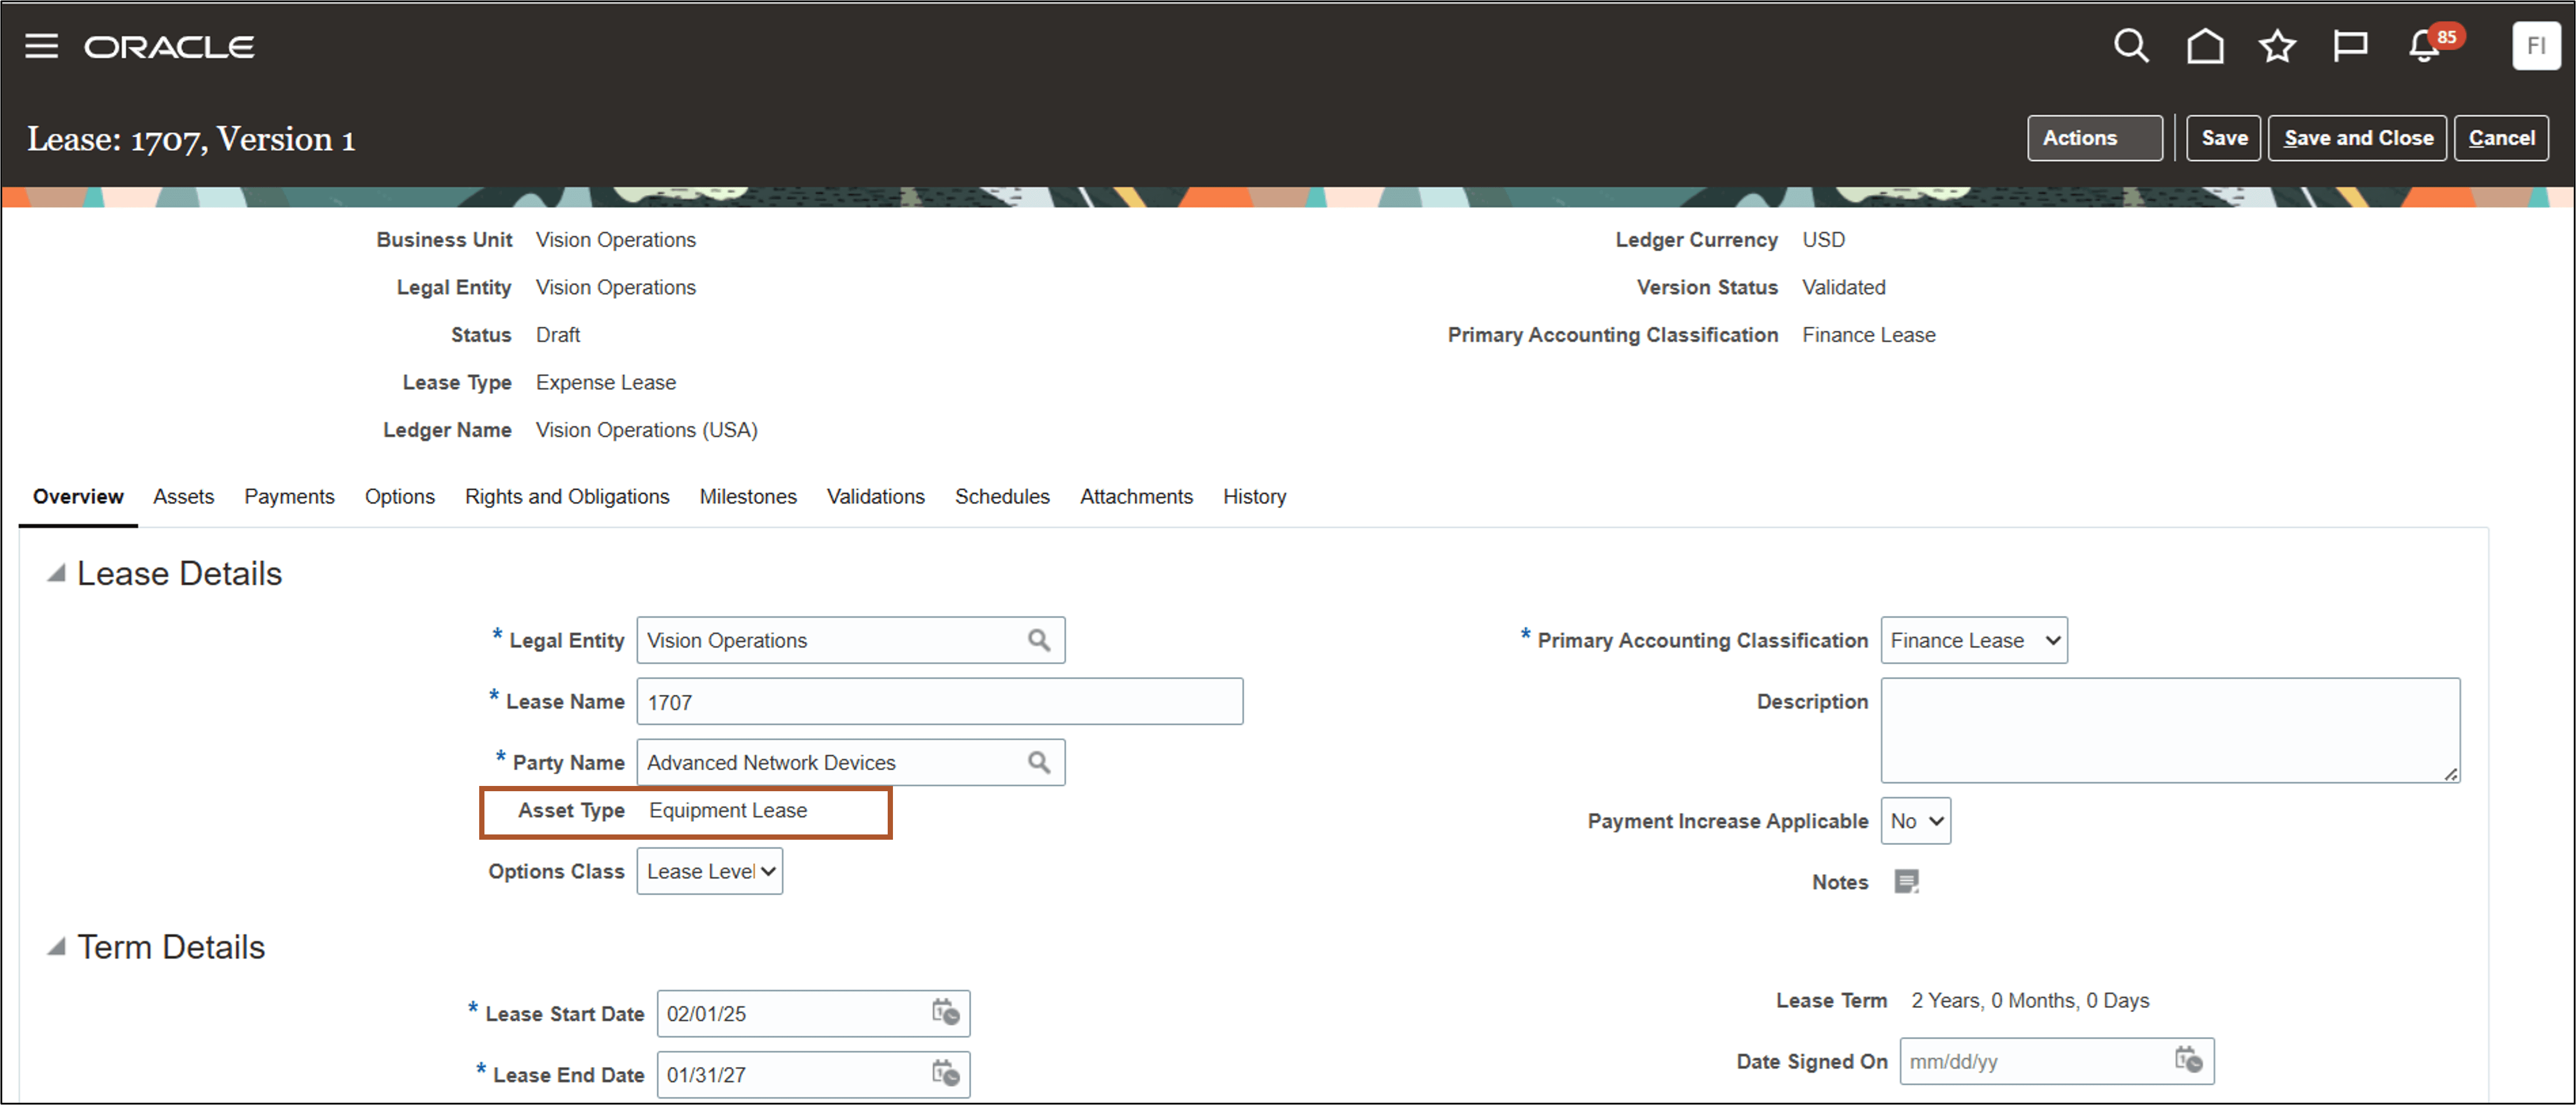Viewport: 2576px width, 1105px height.
Task: Open the navigation hamburger menu
Action: pyautogui.click(x=41, y=45)
